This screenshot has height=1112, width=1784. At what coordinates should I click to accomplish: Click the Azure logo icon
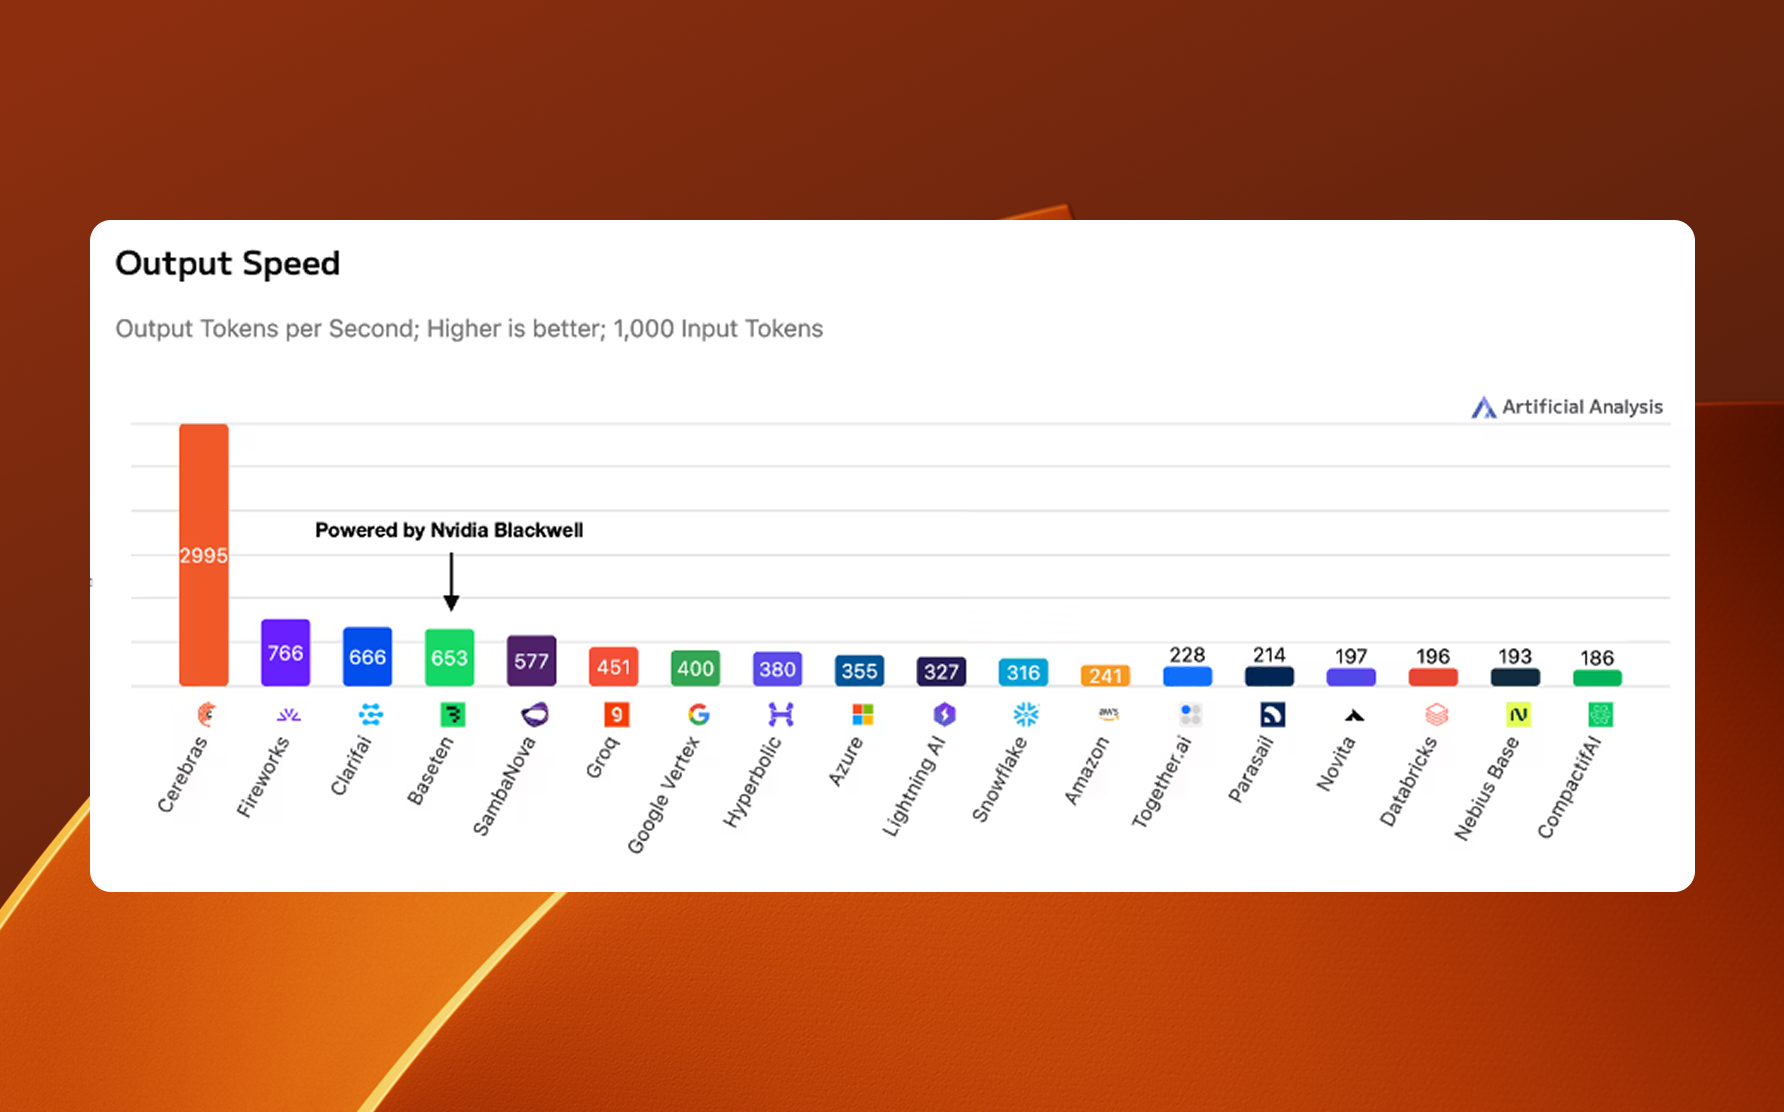[863, 714]
